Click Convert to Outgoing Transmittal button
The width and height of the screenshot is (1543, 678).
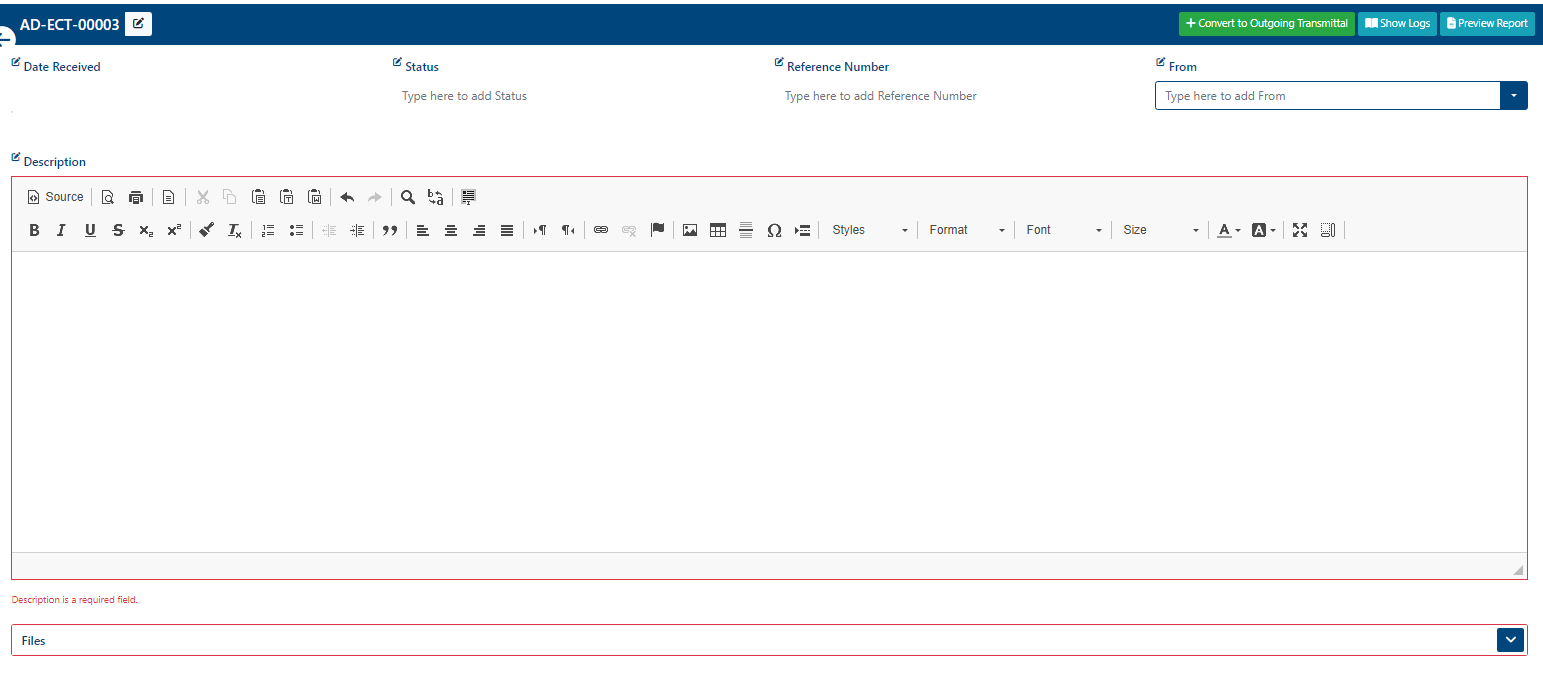(x=1267, y=23)
